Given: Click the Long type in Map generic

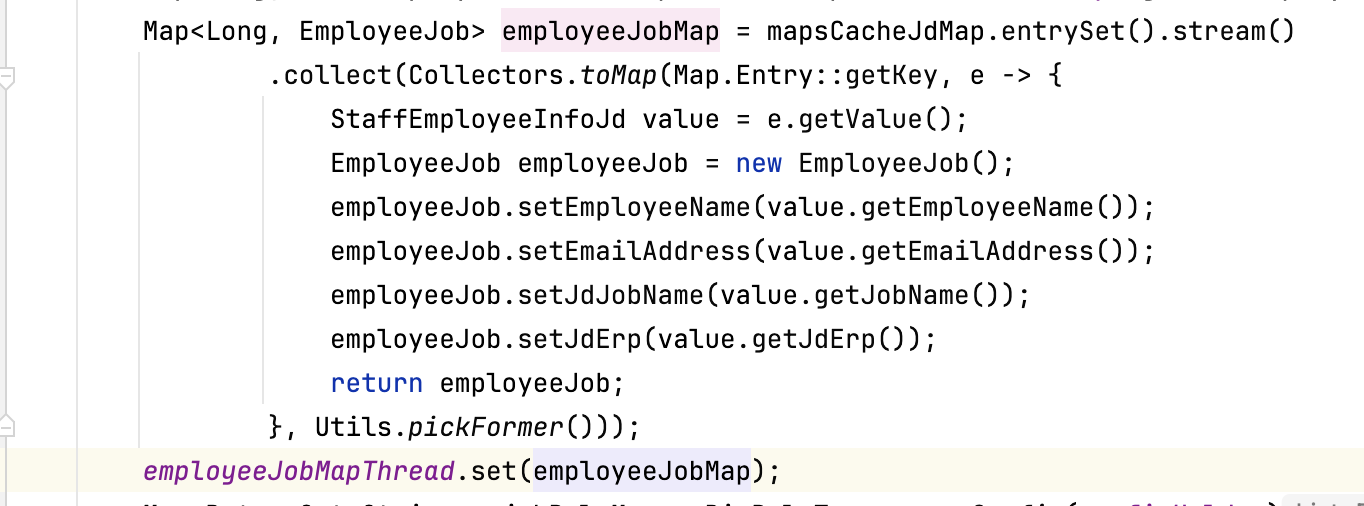Looking at the screenshot, I should tap(237, 32).
